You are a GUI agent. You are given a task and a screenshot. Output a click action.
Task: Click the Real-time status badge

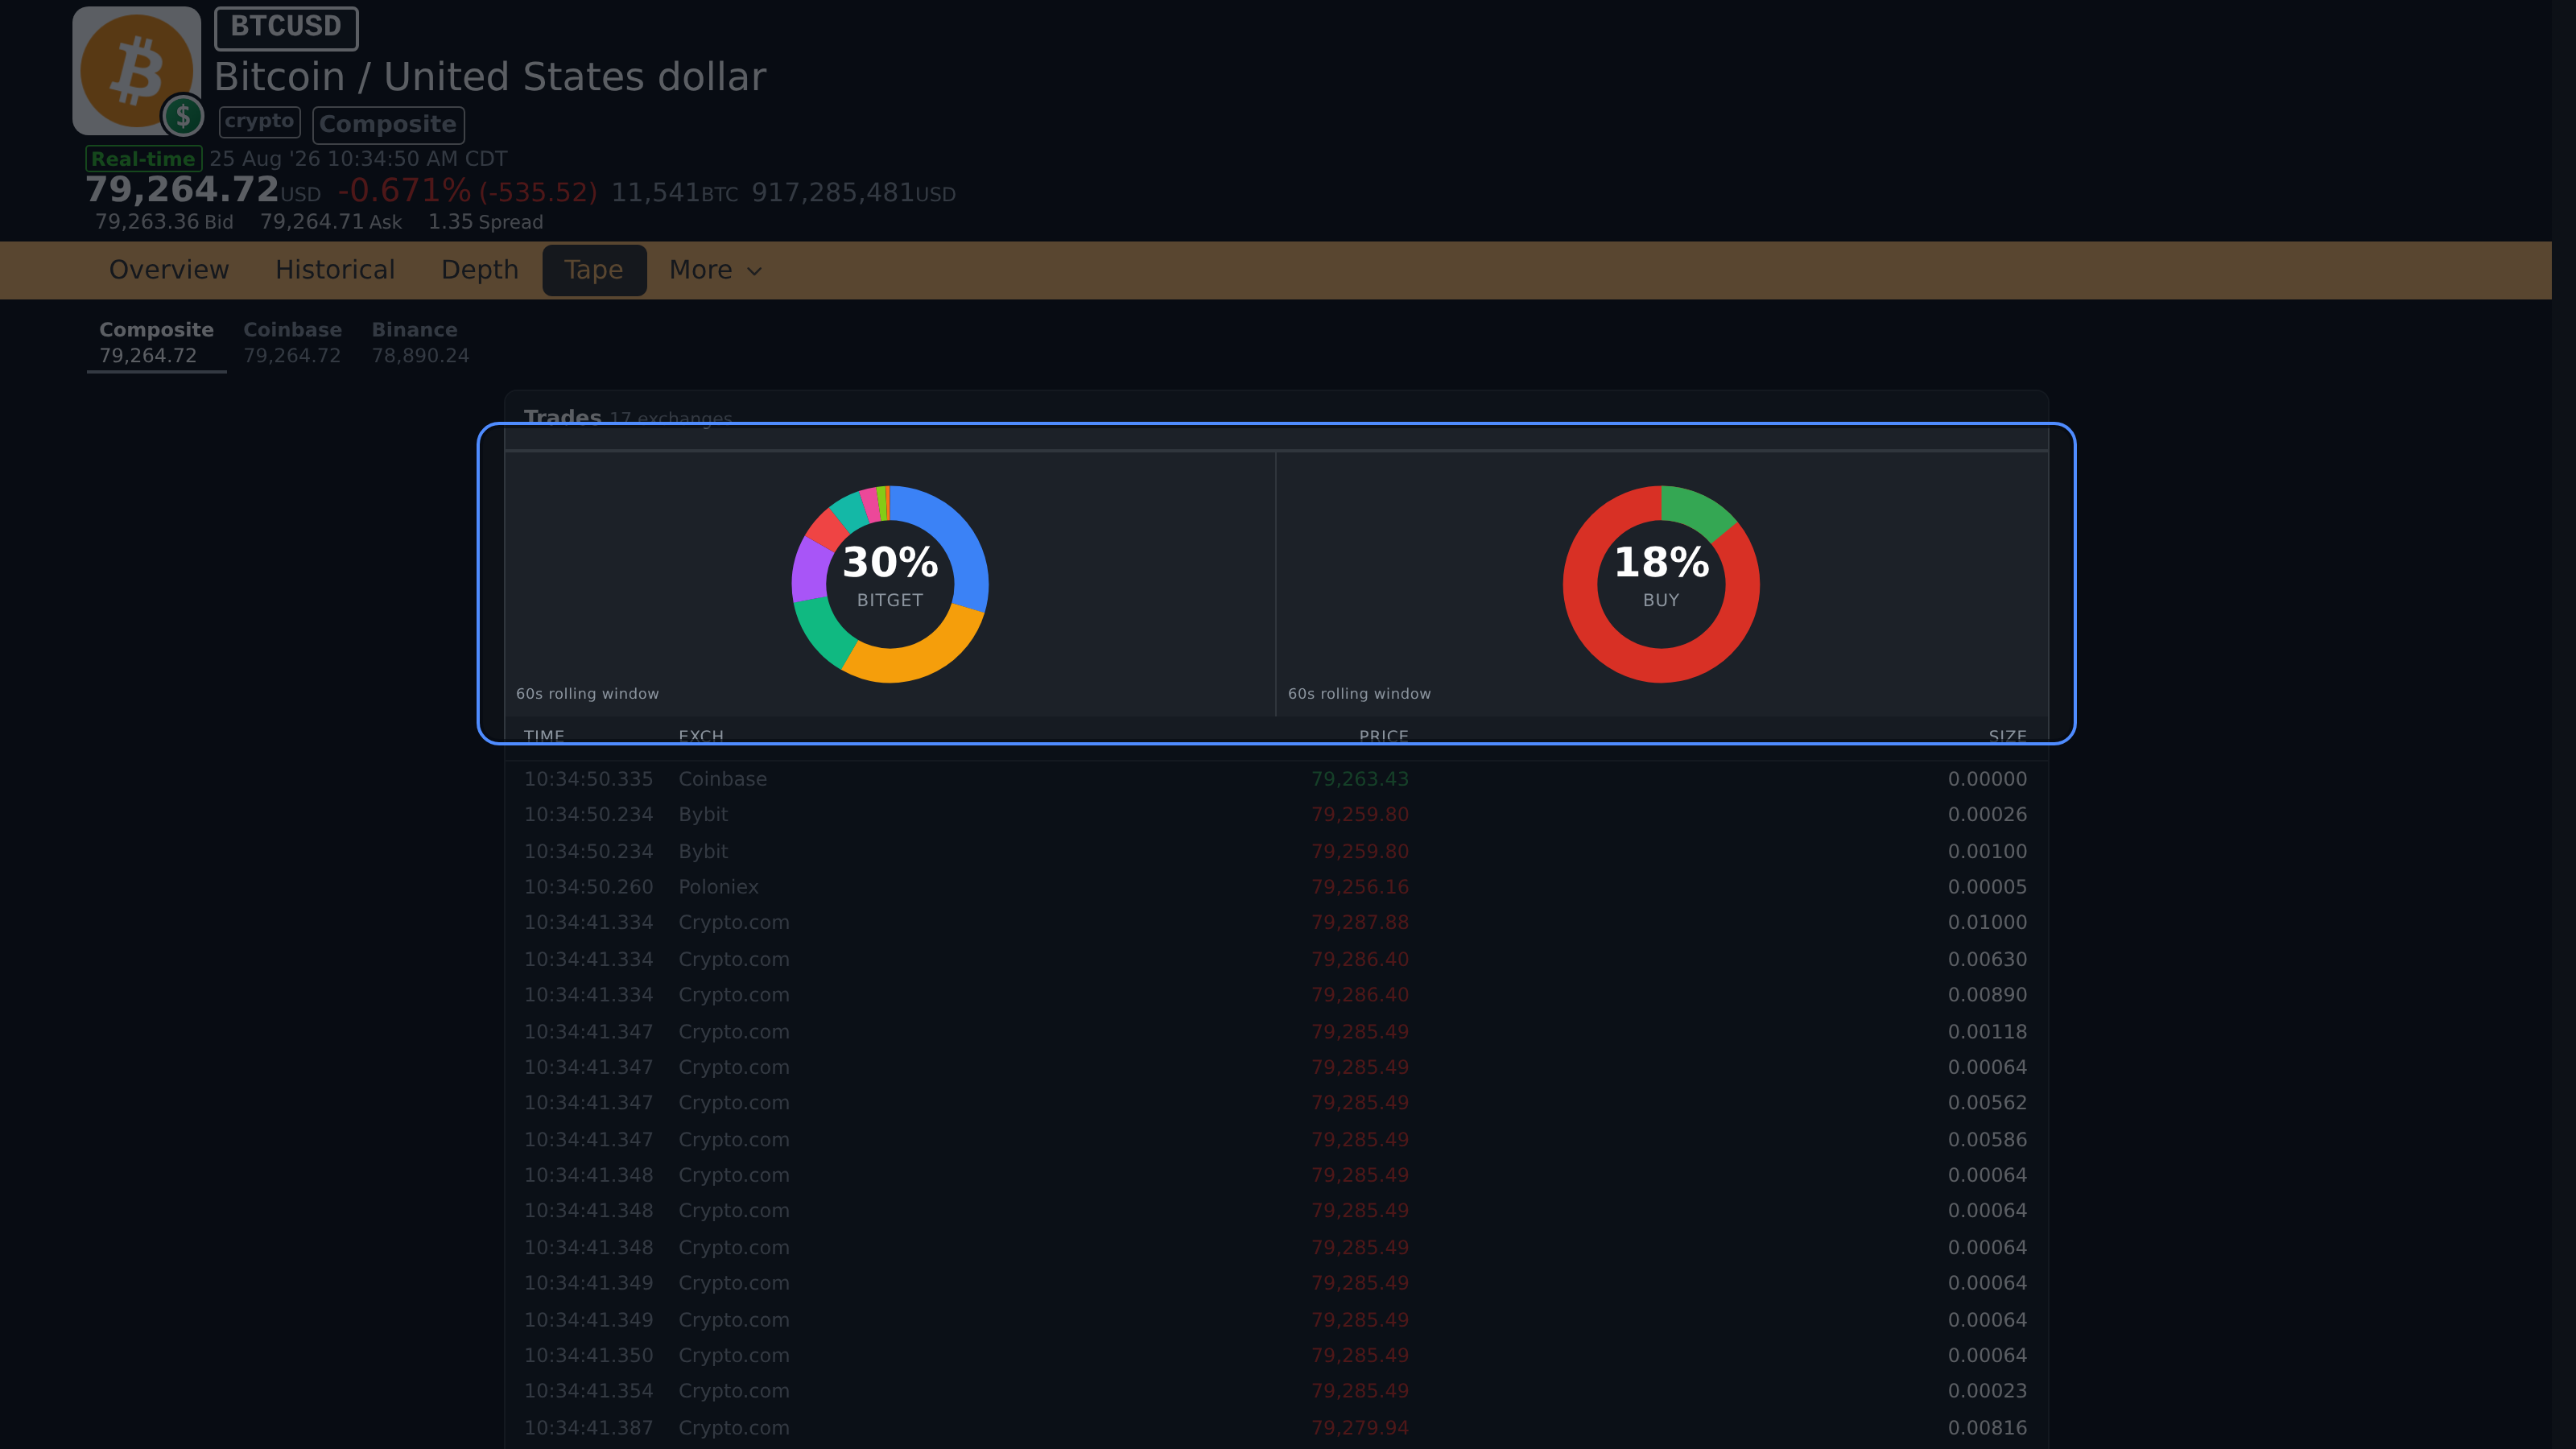(x=143, y=159)
